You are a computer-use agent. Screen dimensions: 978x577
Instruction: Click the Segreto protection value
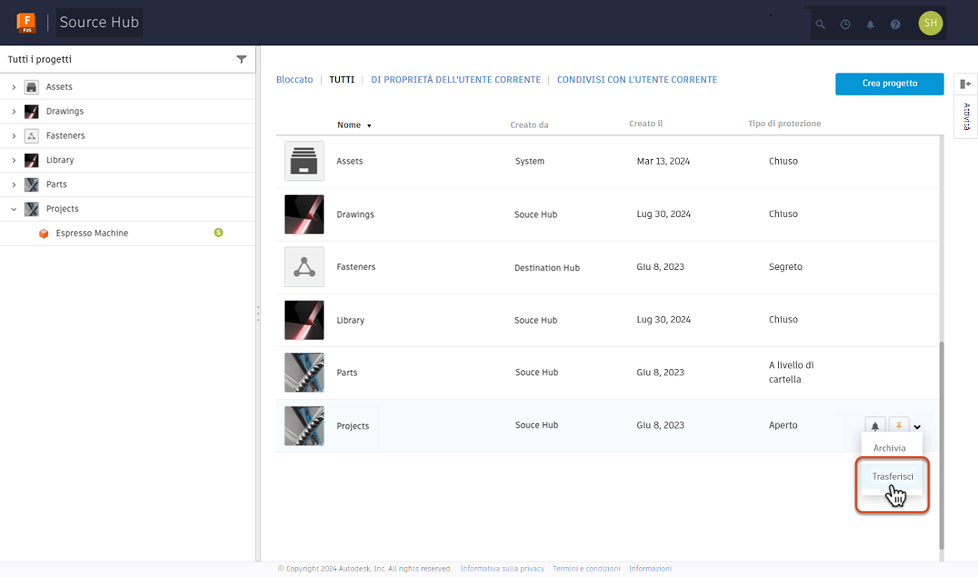click(785, 266)
